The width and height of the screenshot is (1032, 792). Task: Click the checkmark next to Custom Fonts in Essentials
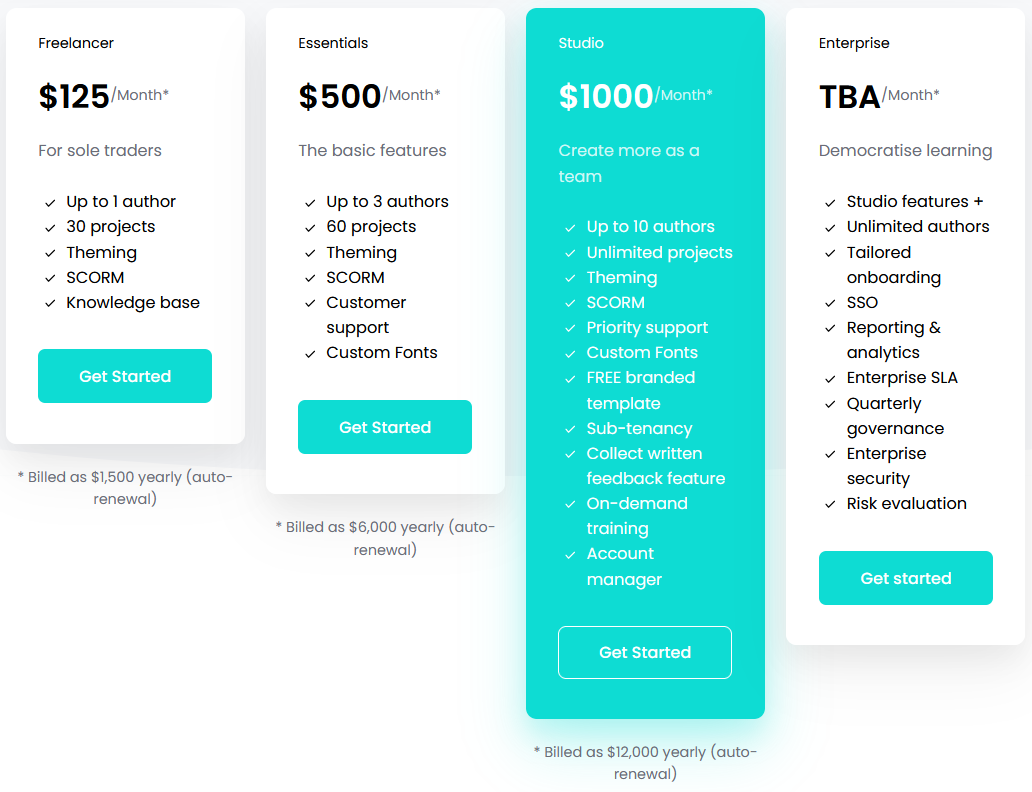(310, 352)
